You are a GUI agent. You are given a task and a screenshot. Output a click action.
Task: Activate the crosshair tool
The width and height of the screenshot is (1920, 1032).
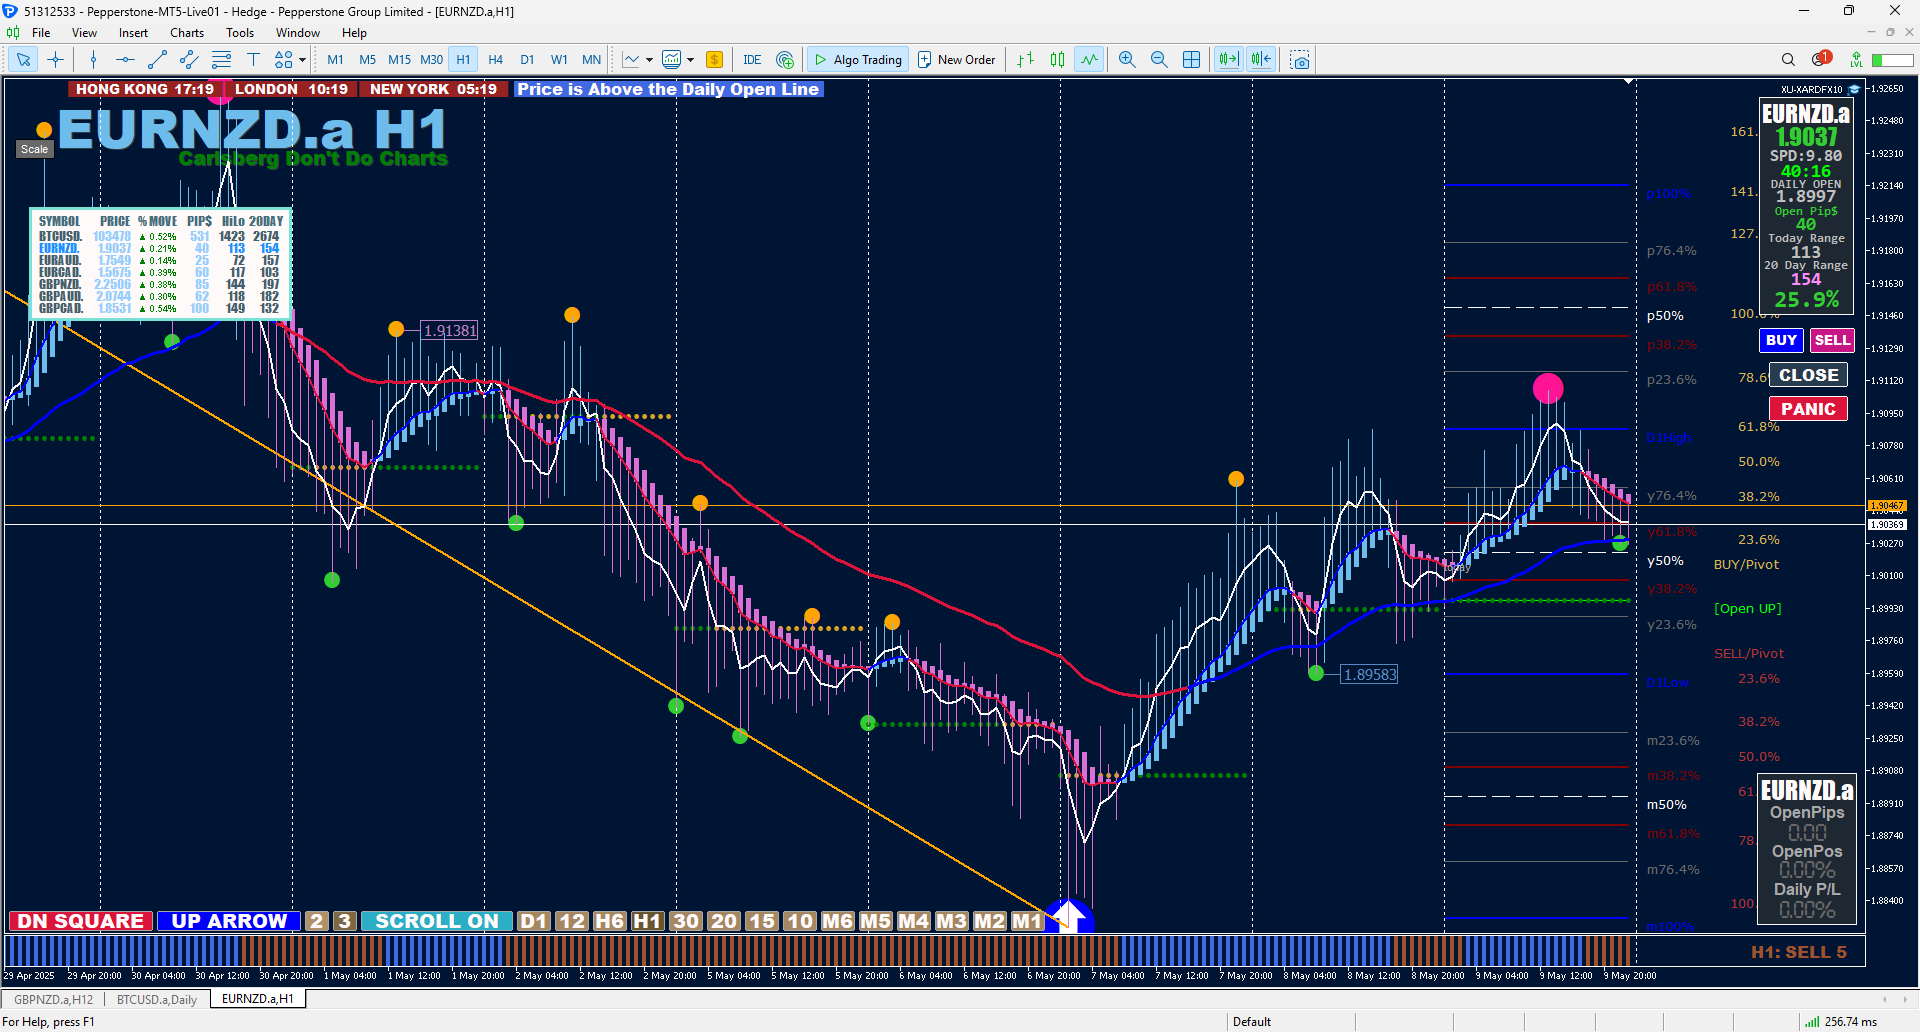coord(55,60)
